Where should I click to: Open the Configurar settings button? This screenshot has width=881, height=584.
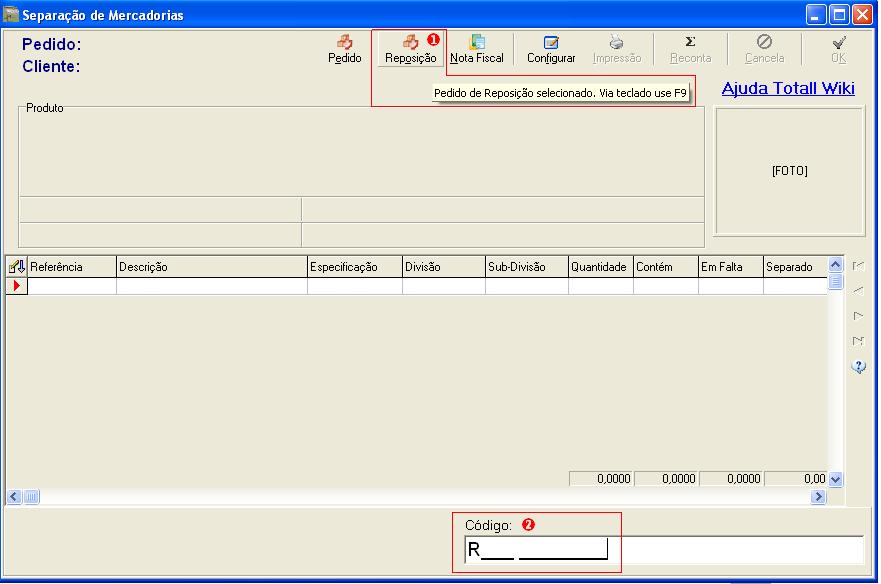tap(551, 49)
